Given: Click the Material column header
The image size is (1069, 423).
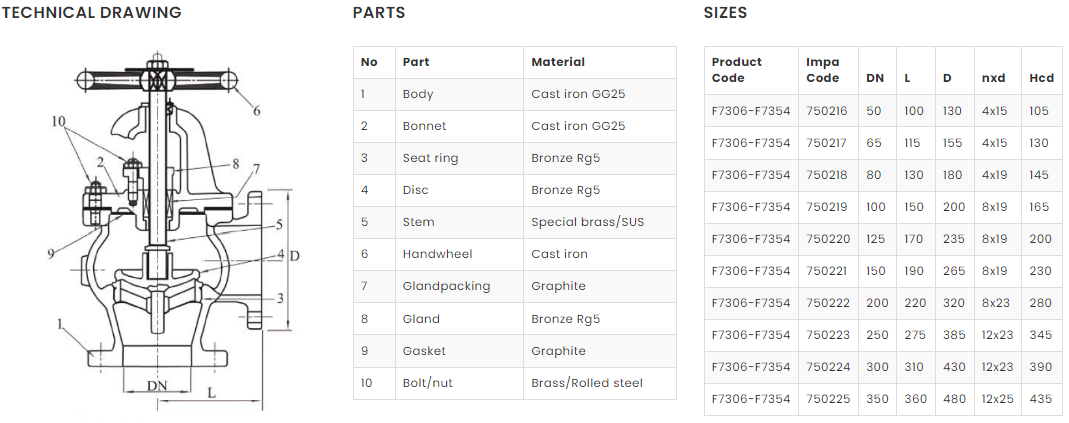Looking at the screenshot, I should click(558, 62).
